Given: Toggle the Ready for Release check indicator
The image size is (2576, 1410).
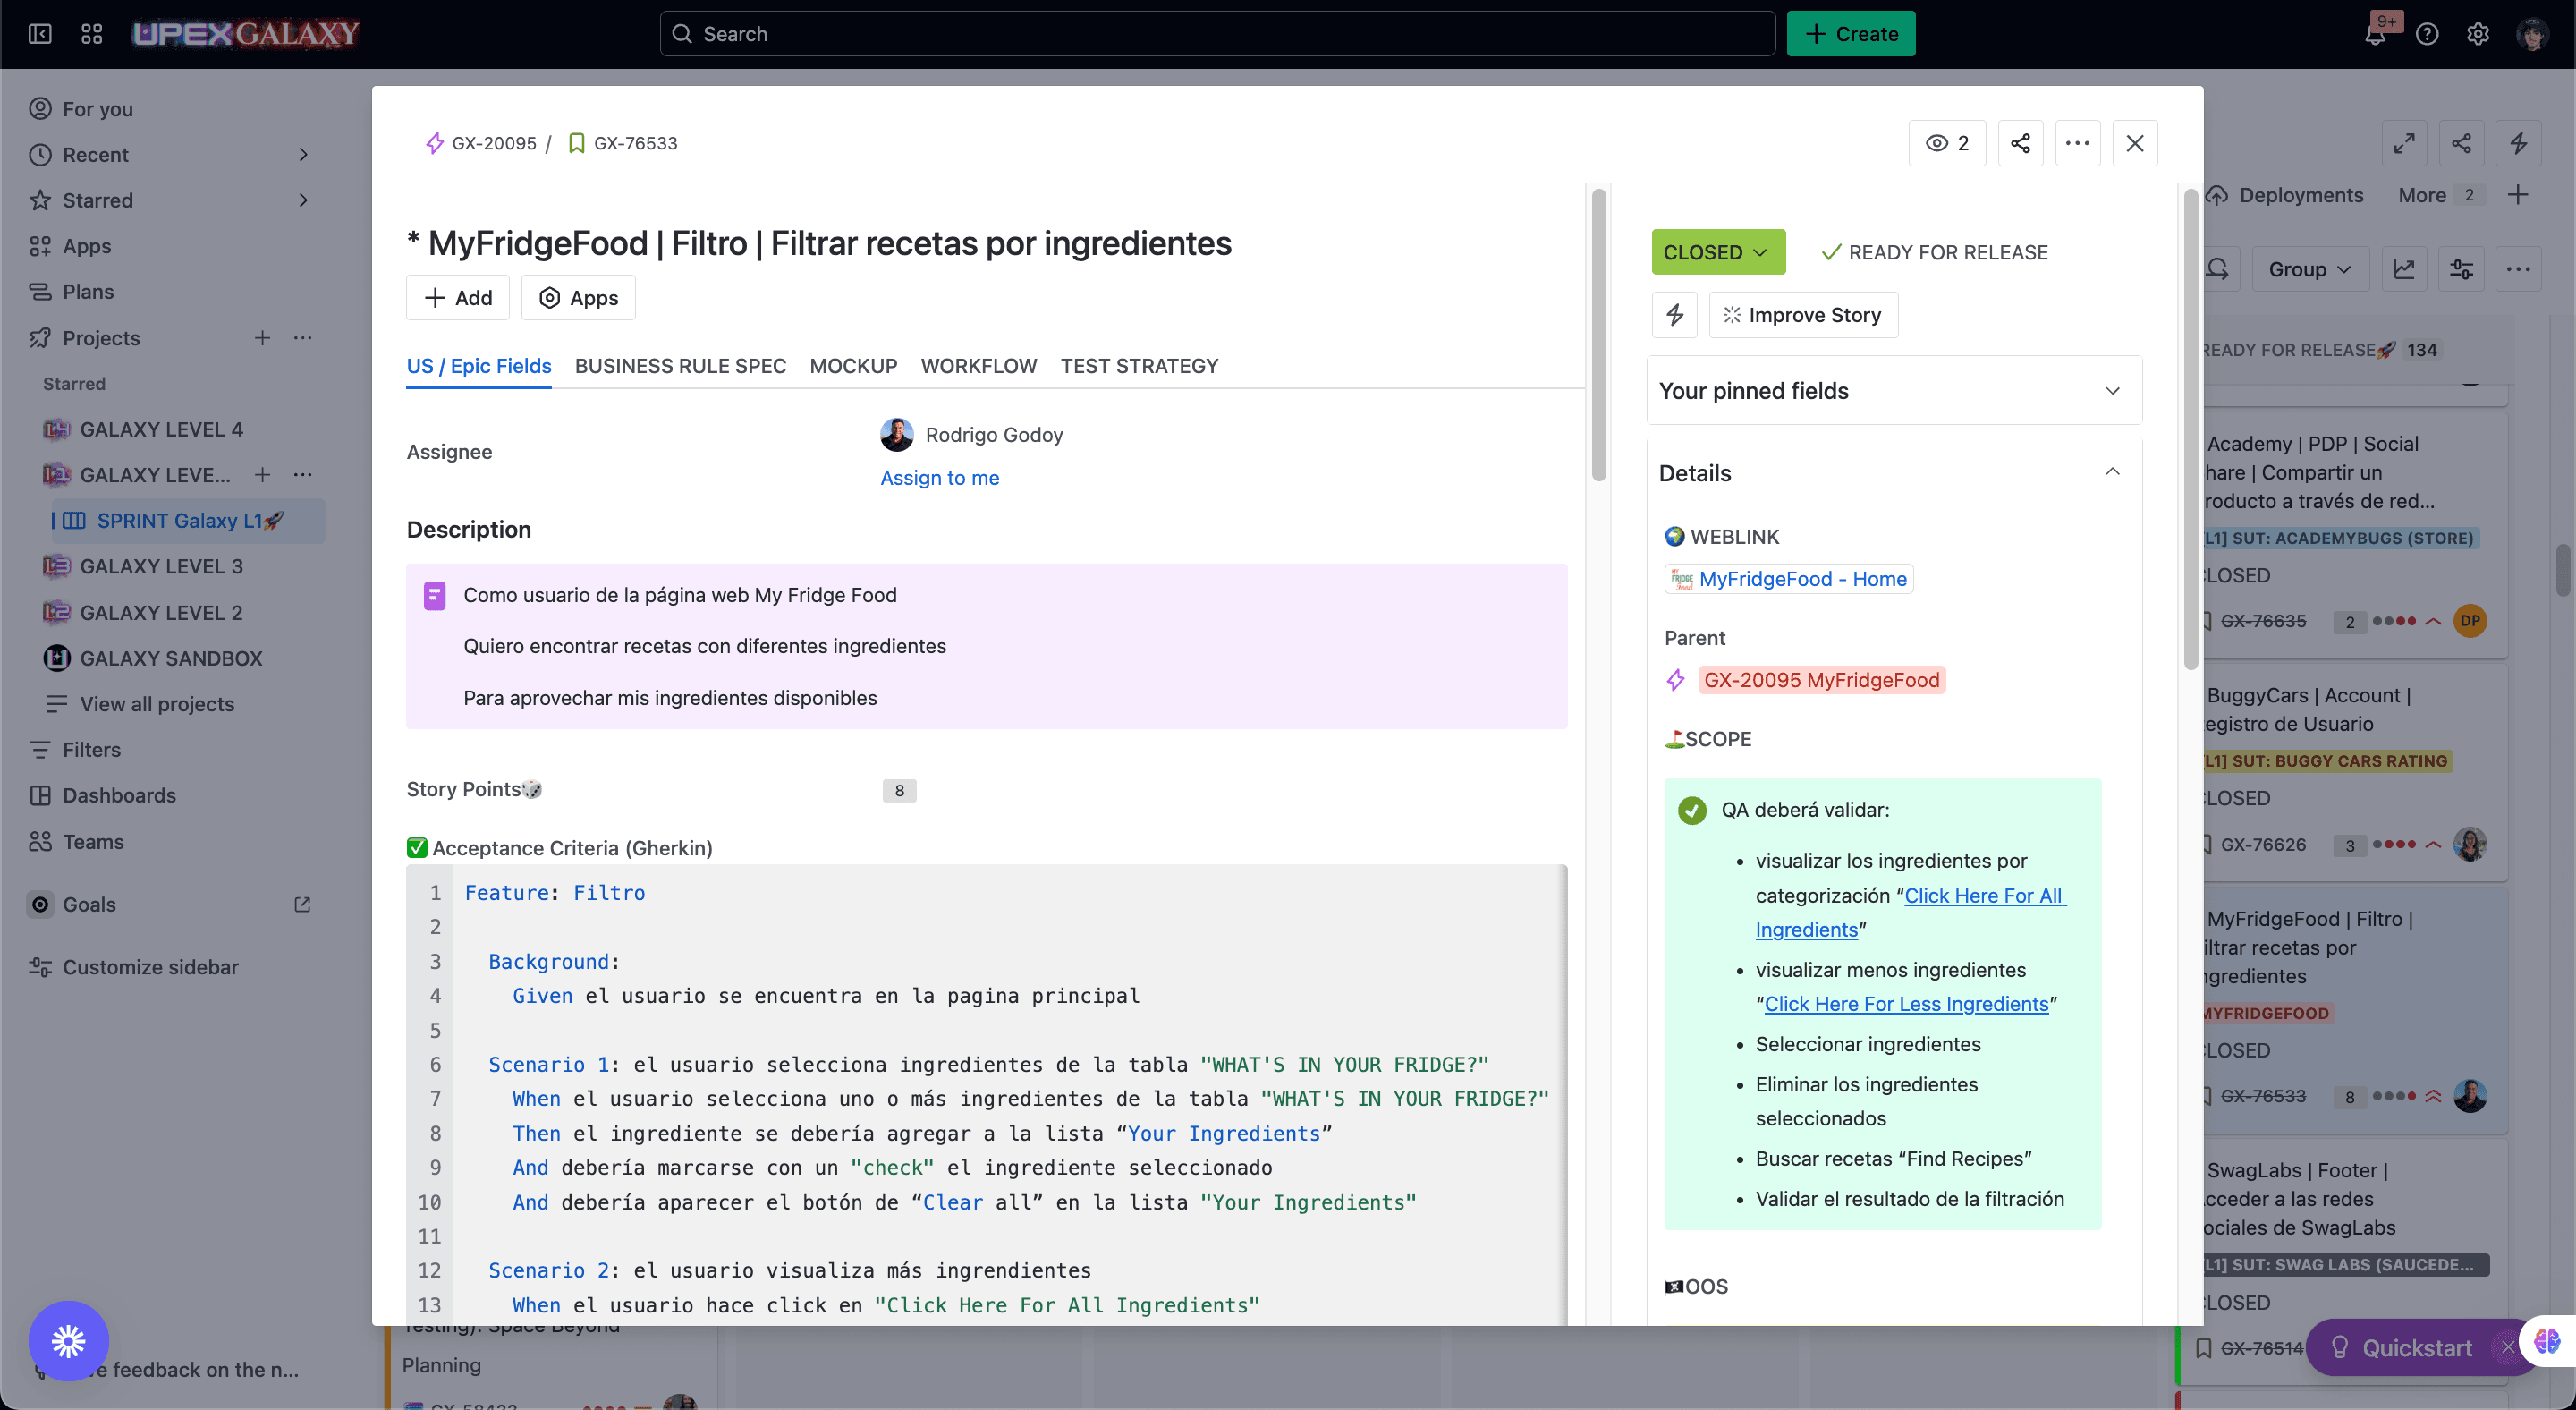Looking at the screenshot, I should [x=1831, y=252].
